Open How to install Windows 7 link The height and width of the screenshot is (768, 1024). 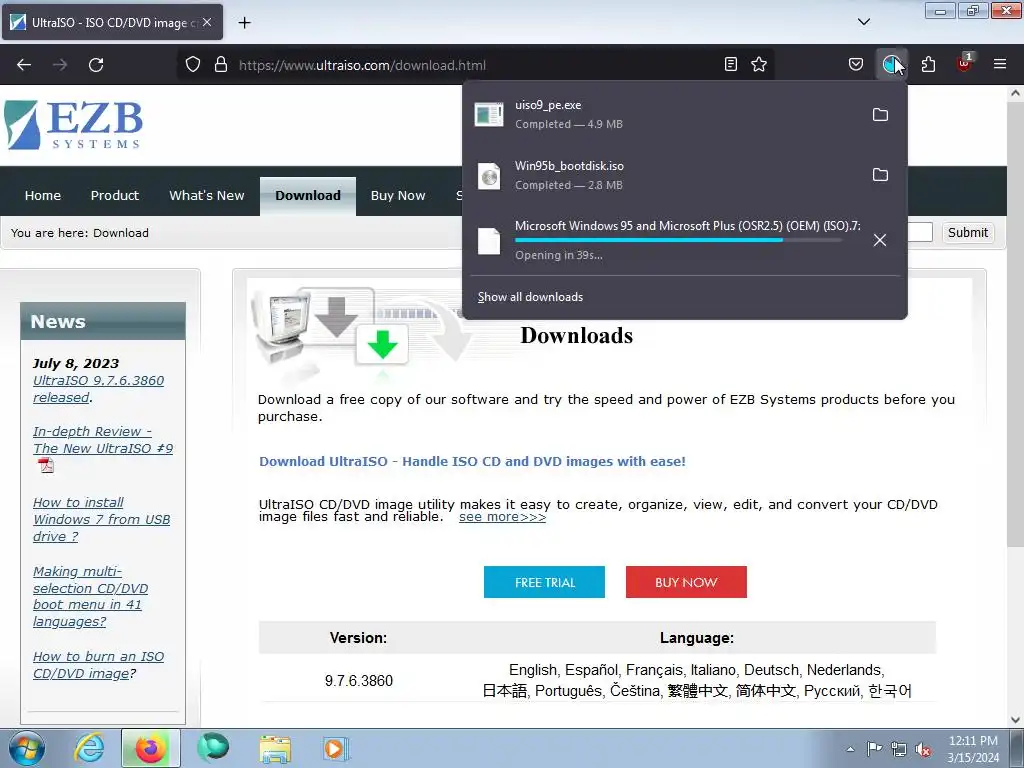coord(101,519)
